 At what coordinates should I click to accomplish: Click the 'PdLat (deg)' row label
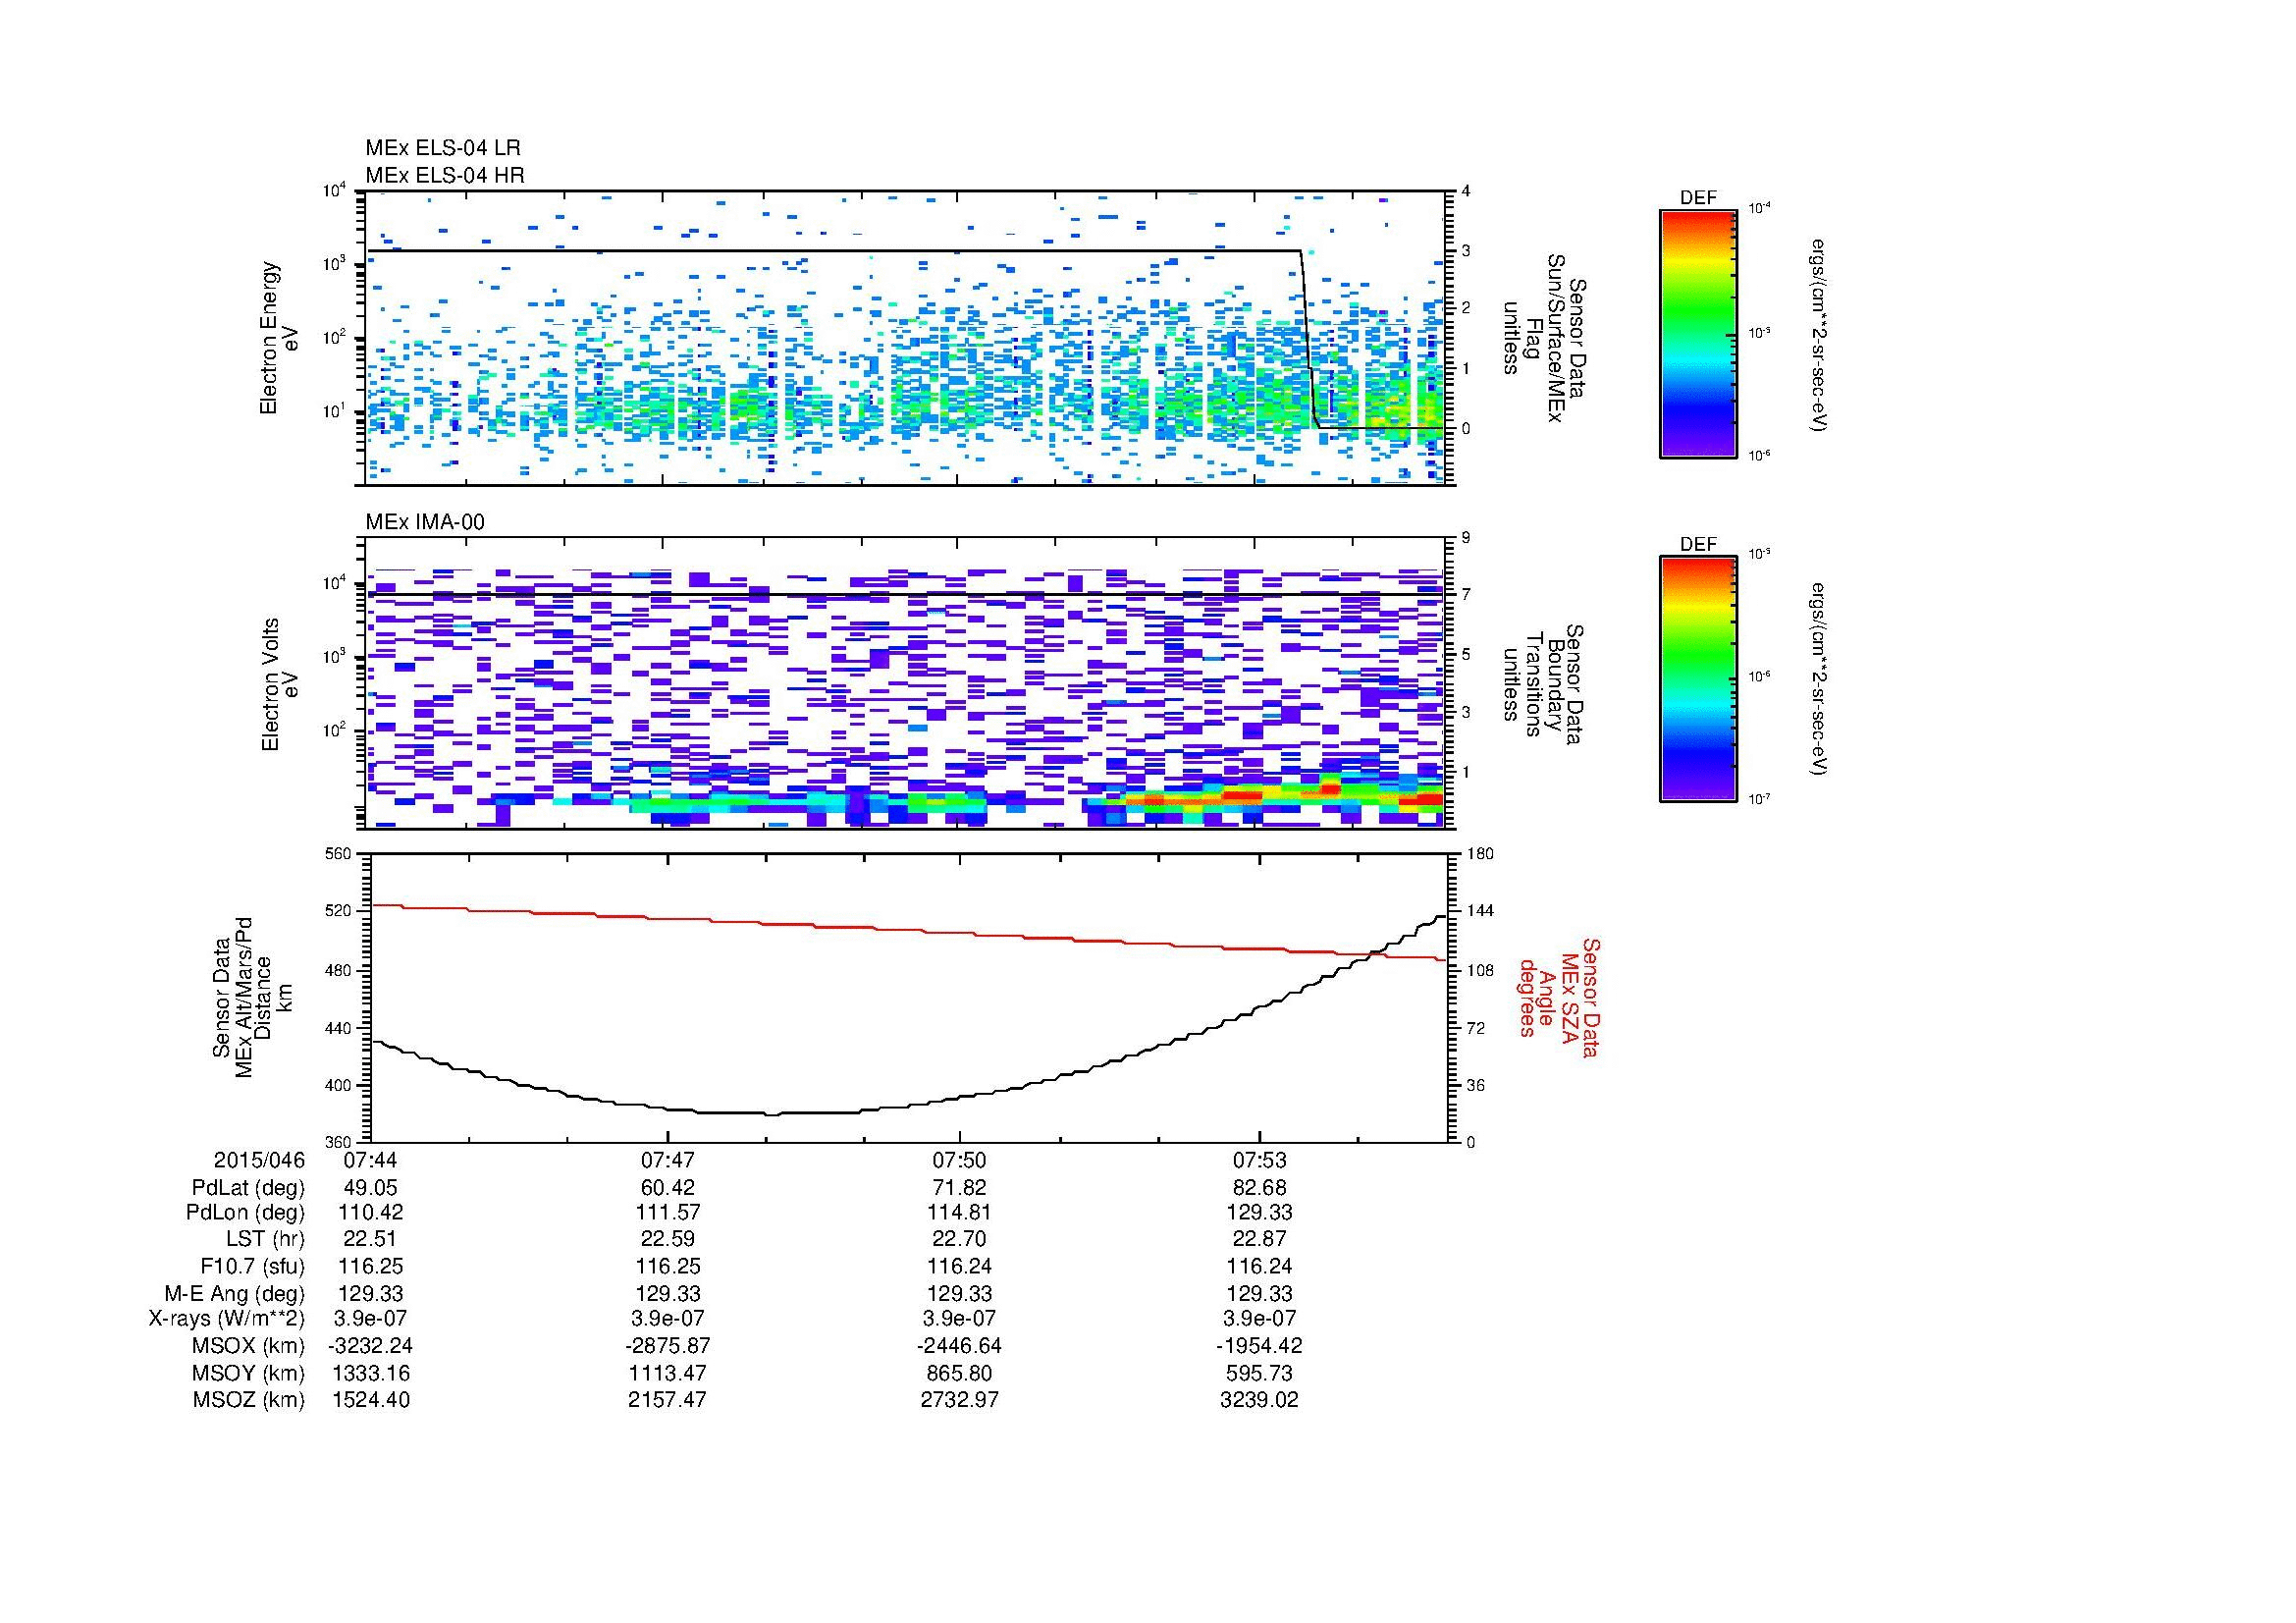pyautogui.click(x=248, y=1188)
